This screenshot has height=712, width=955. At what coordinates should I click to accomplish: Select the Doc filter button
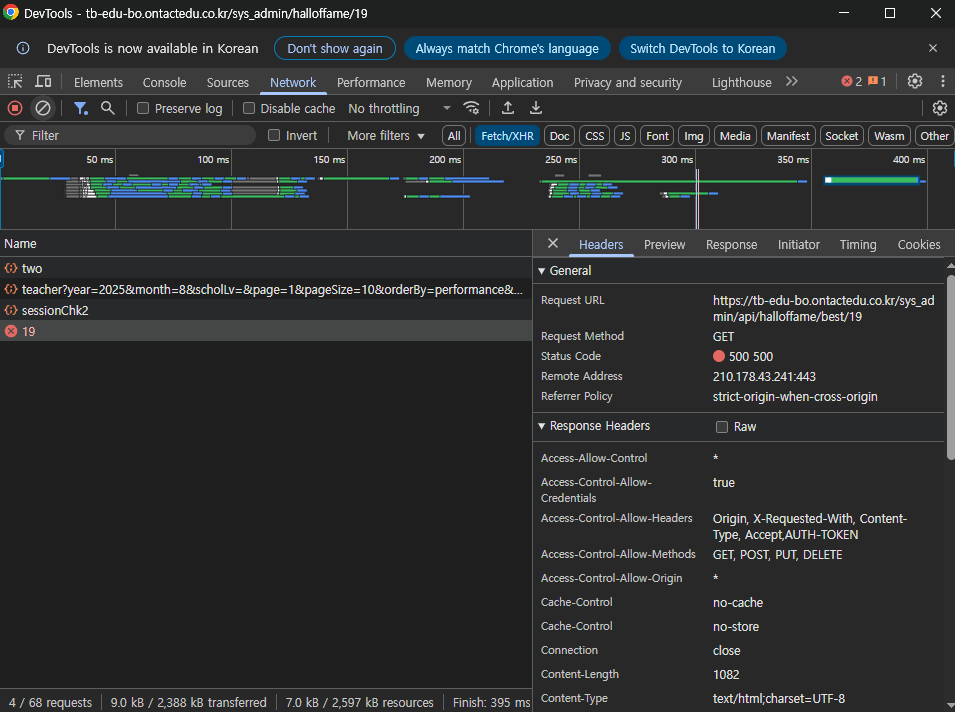559,136
